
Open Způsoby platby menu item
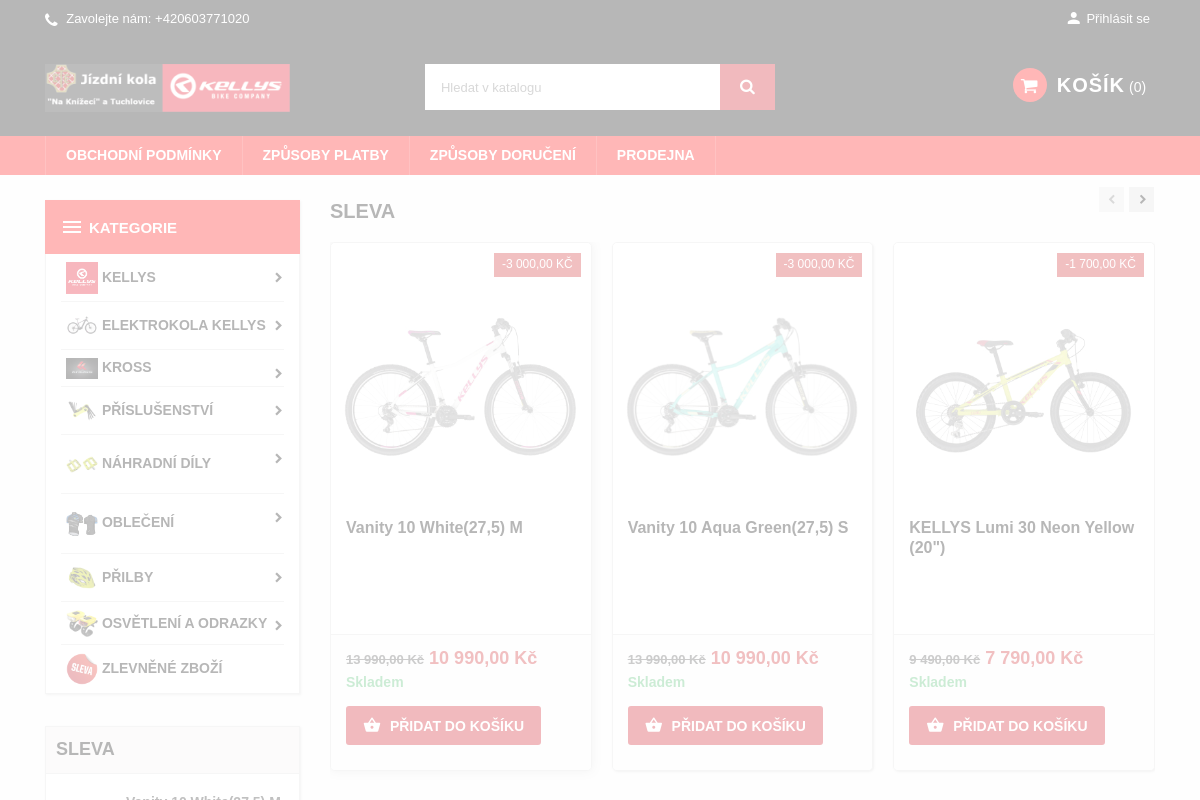[326, 155]
